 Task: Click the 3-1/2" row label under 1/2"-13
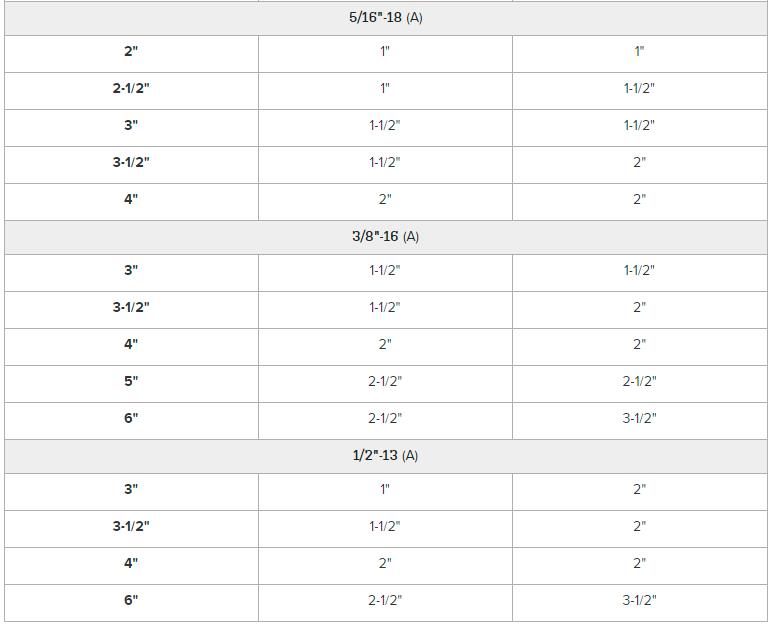(131, 526)
